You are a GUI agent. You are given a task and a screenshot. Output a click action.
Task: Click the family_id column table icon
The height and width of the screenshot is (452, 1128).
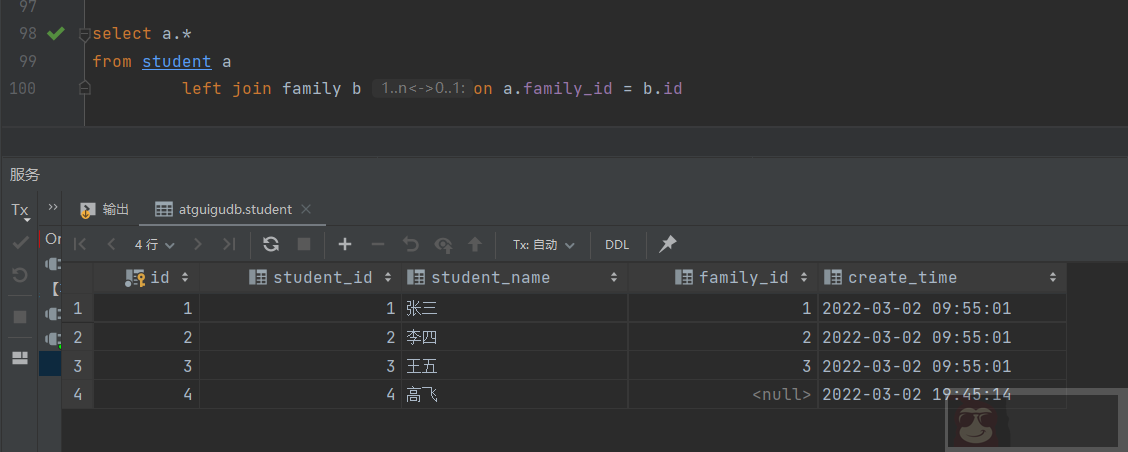[684, 277]
